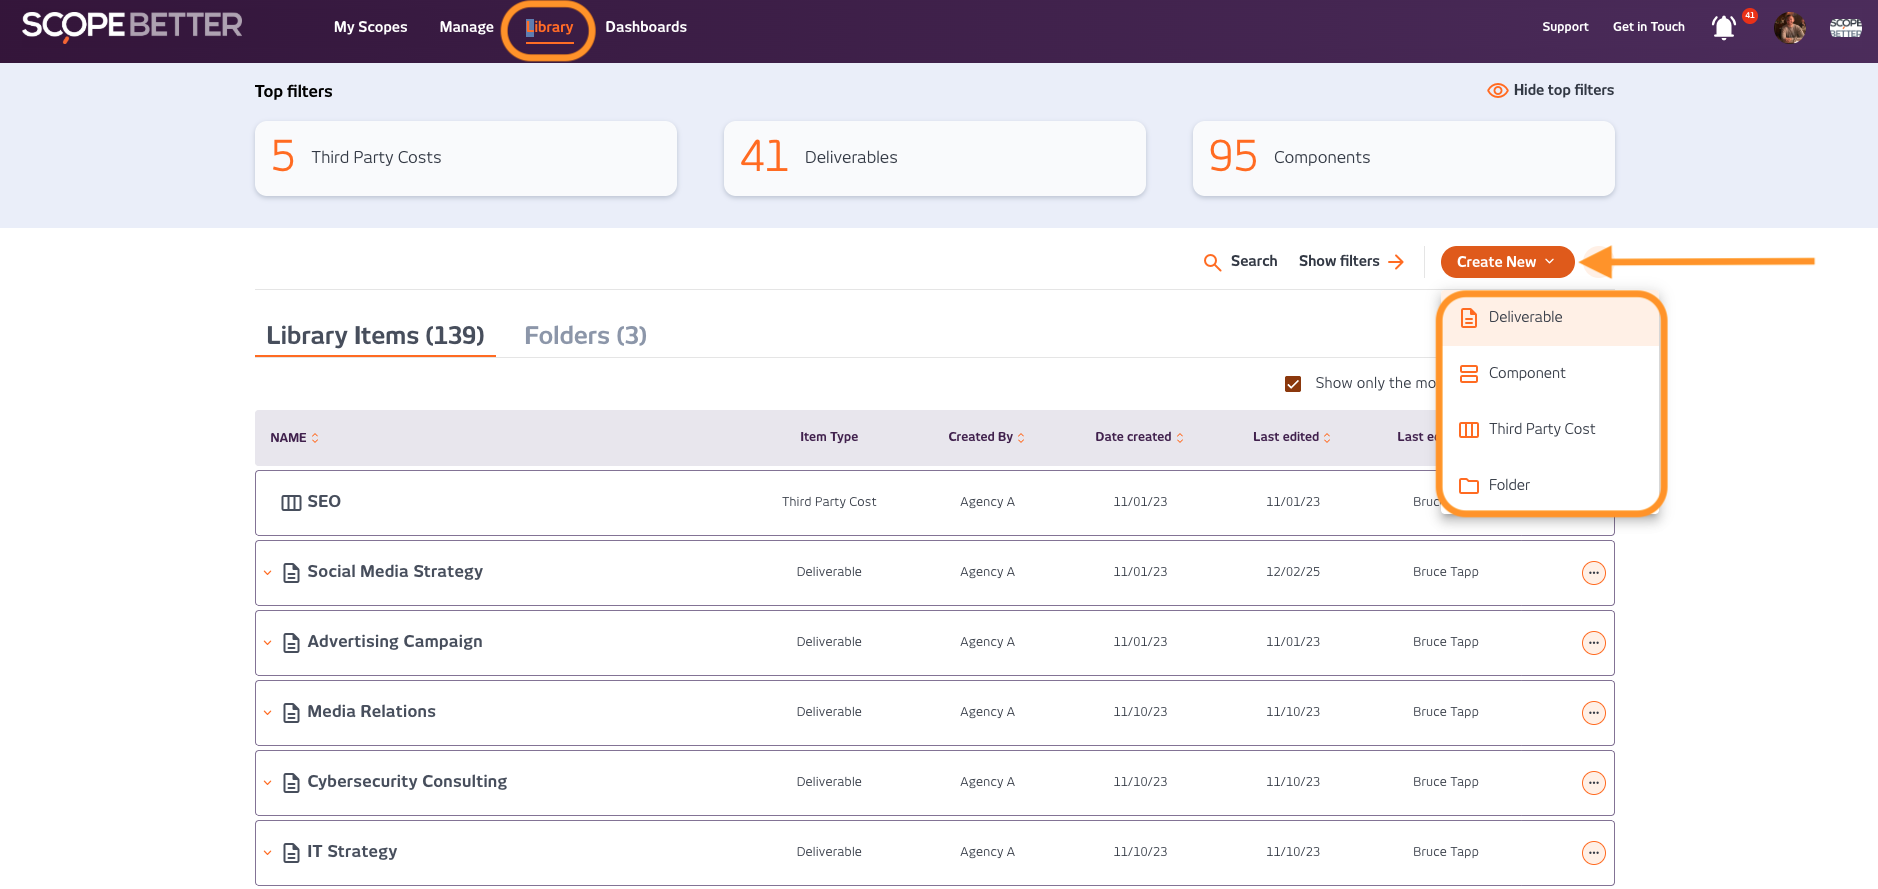Screen dimensions: 1878x889
Task: Select Component from the Create New menu
Action: point(1526,373)
